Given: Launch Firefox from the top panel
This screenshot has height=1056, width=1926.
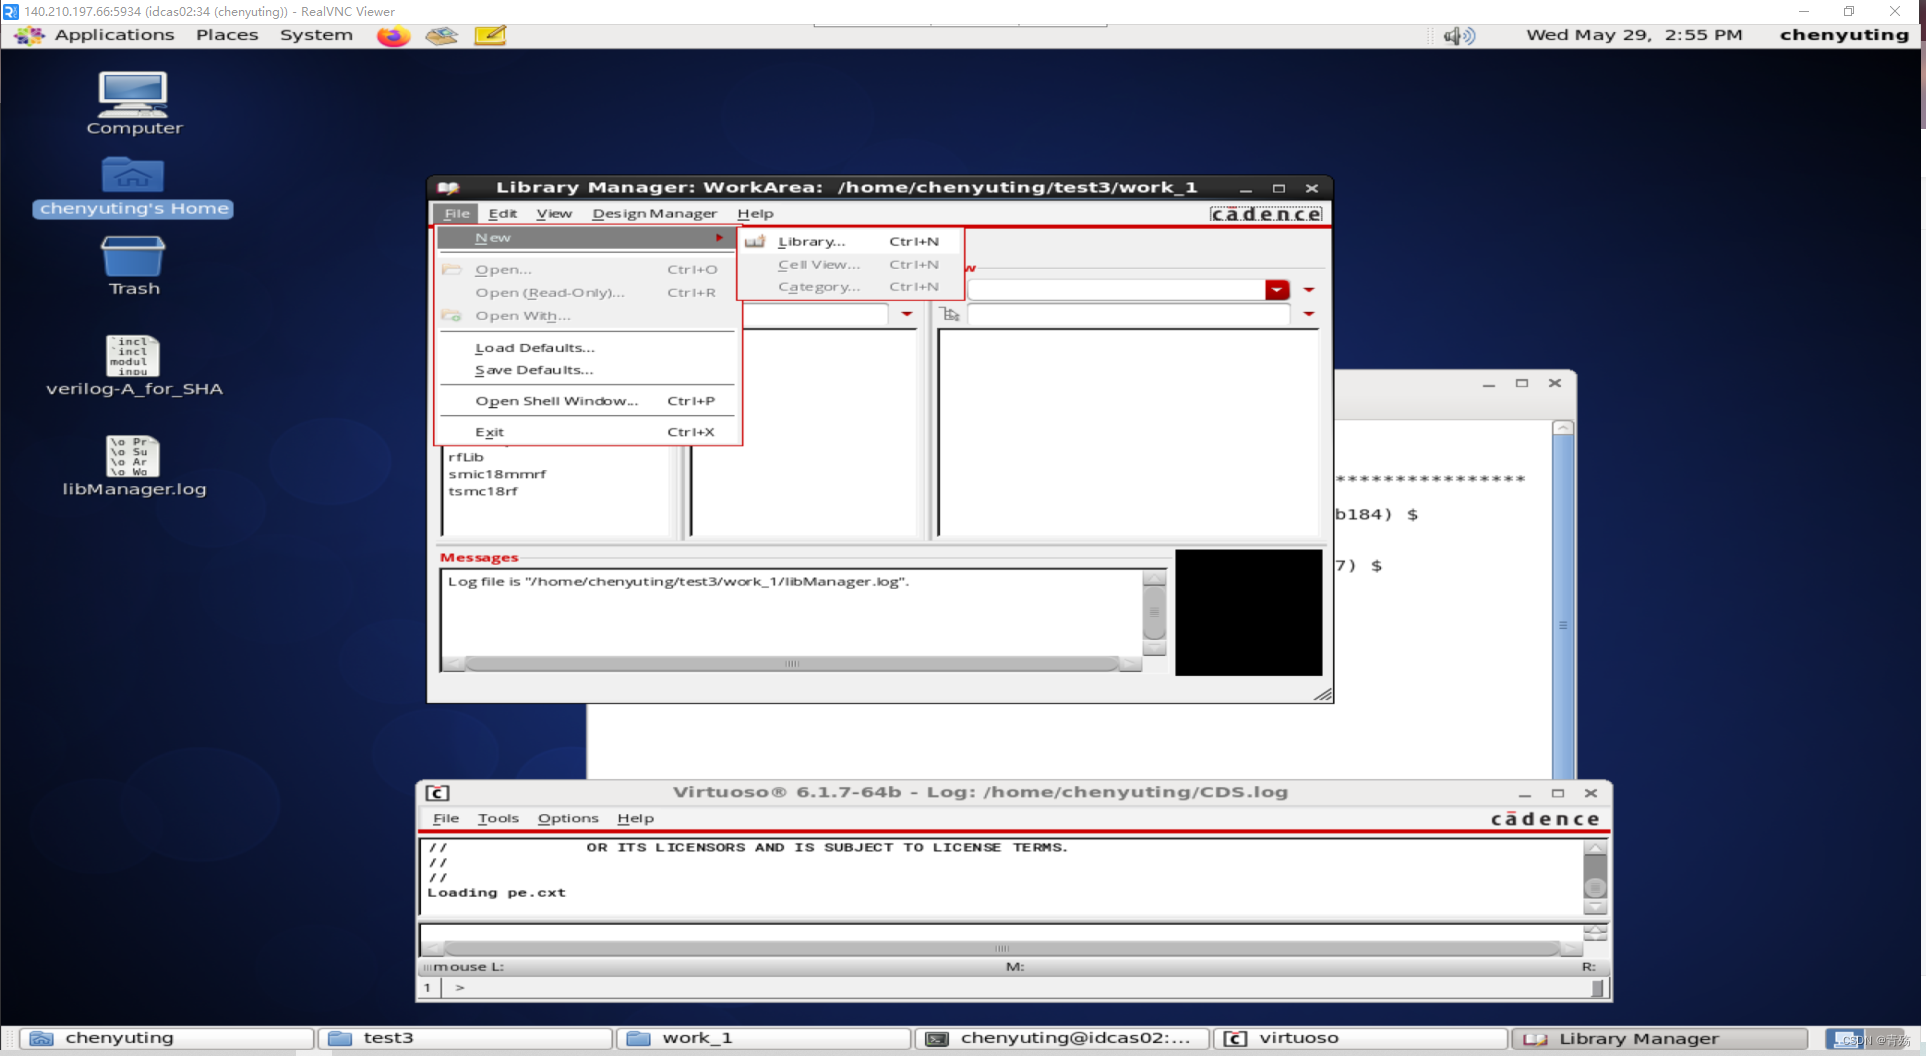Looking at the screenshot, I should (x=393, y=36).
